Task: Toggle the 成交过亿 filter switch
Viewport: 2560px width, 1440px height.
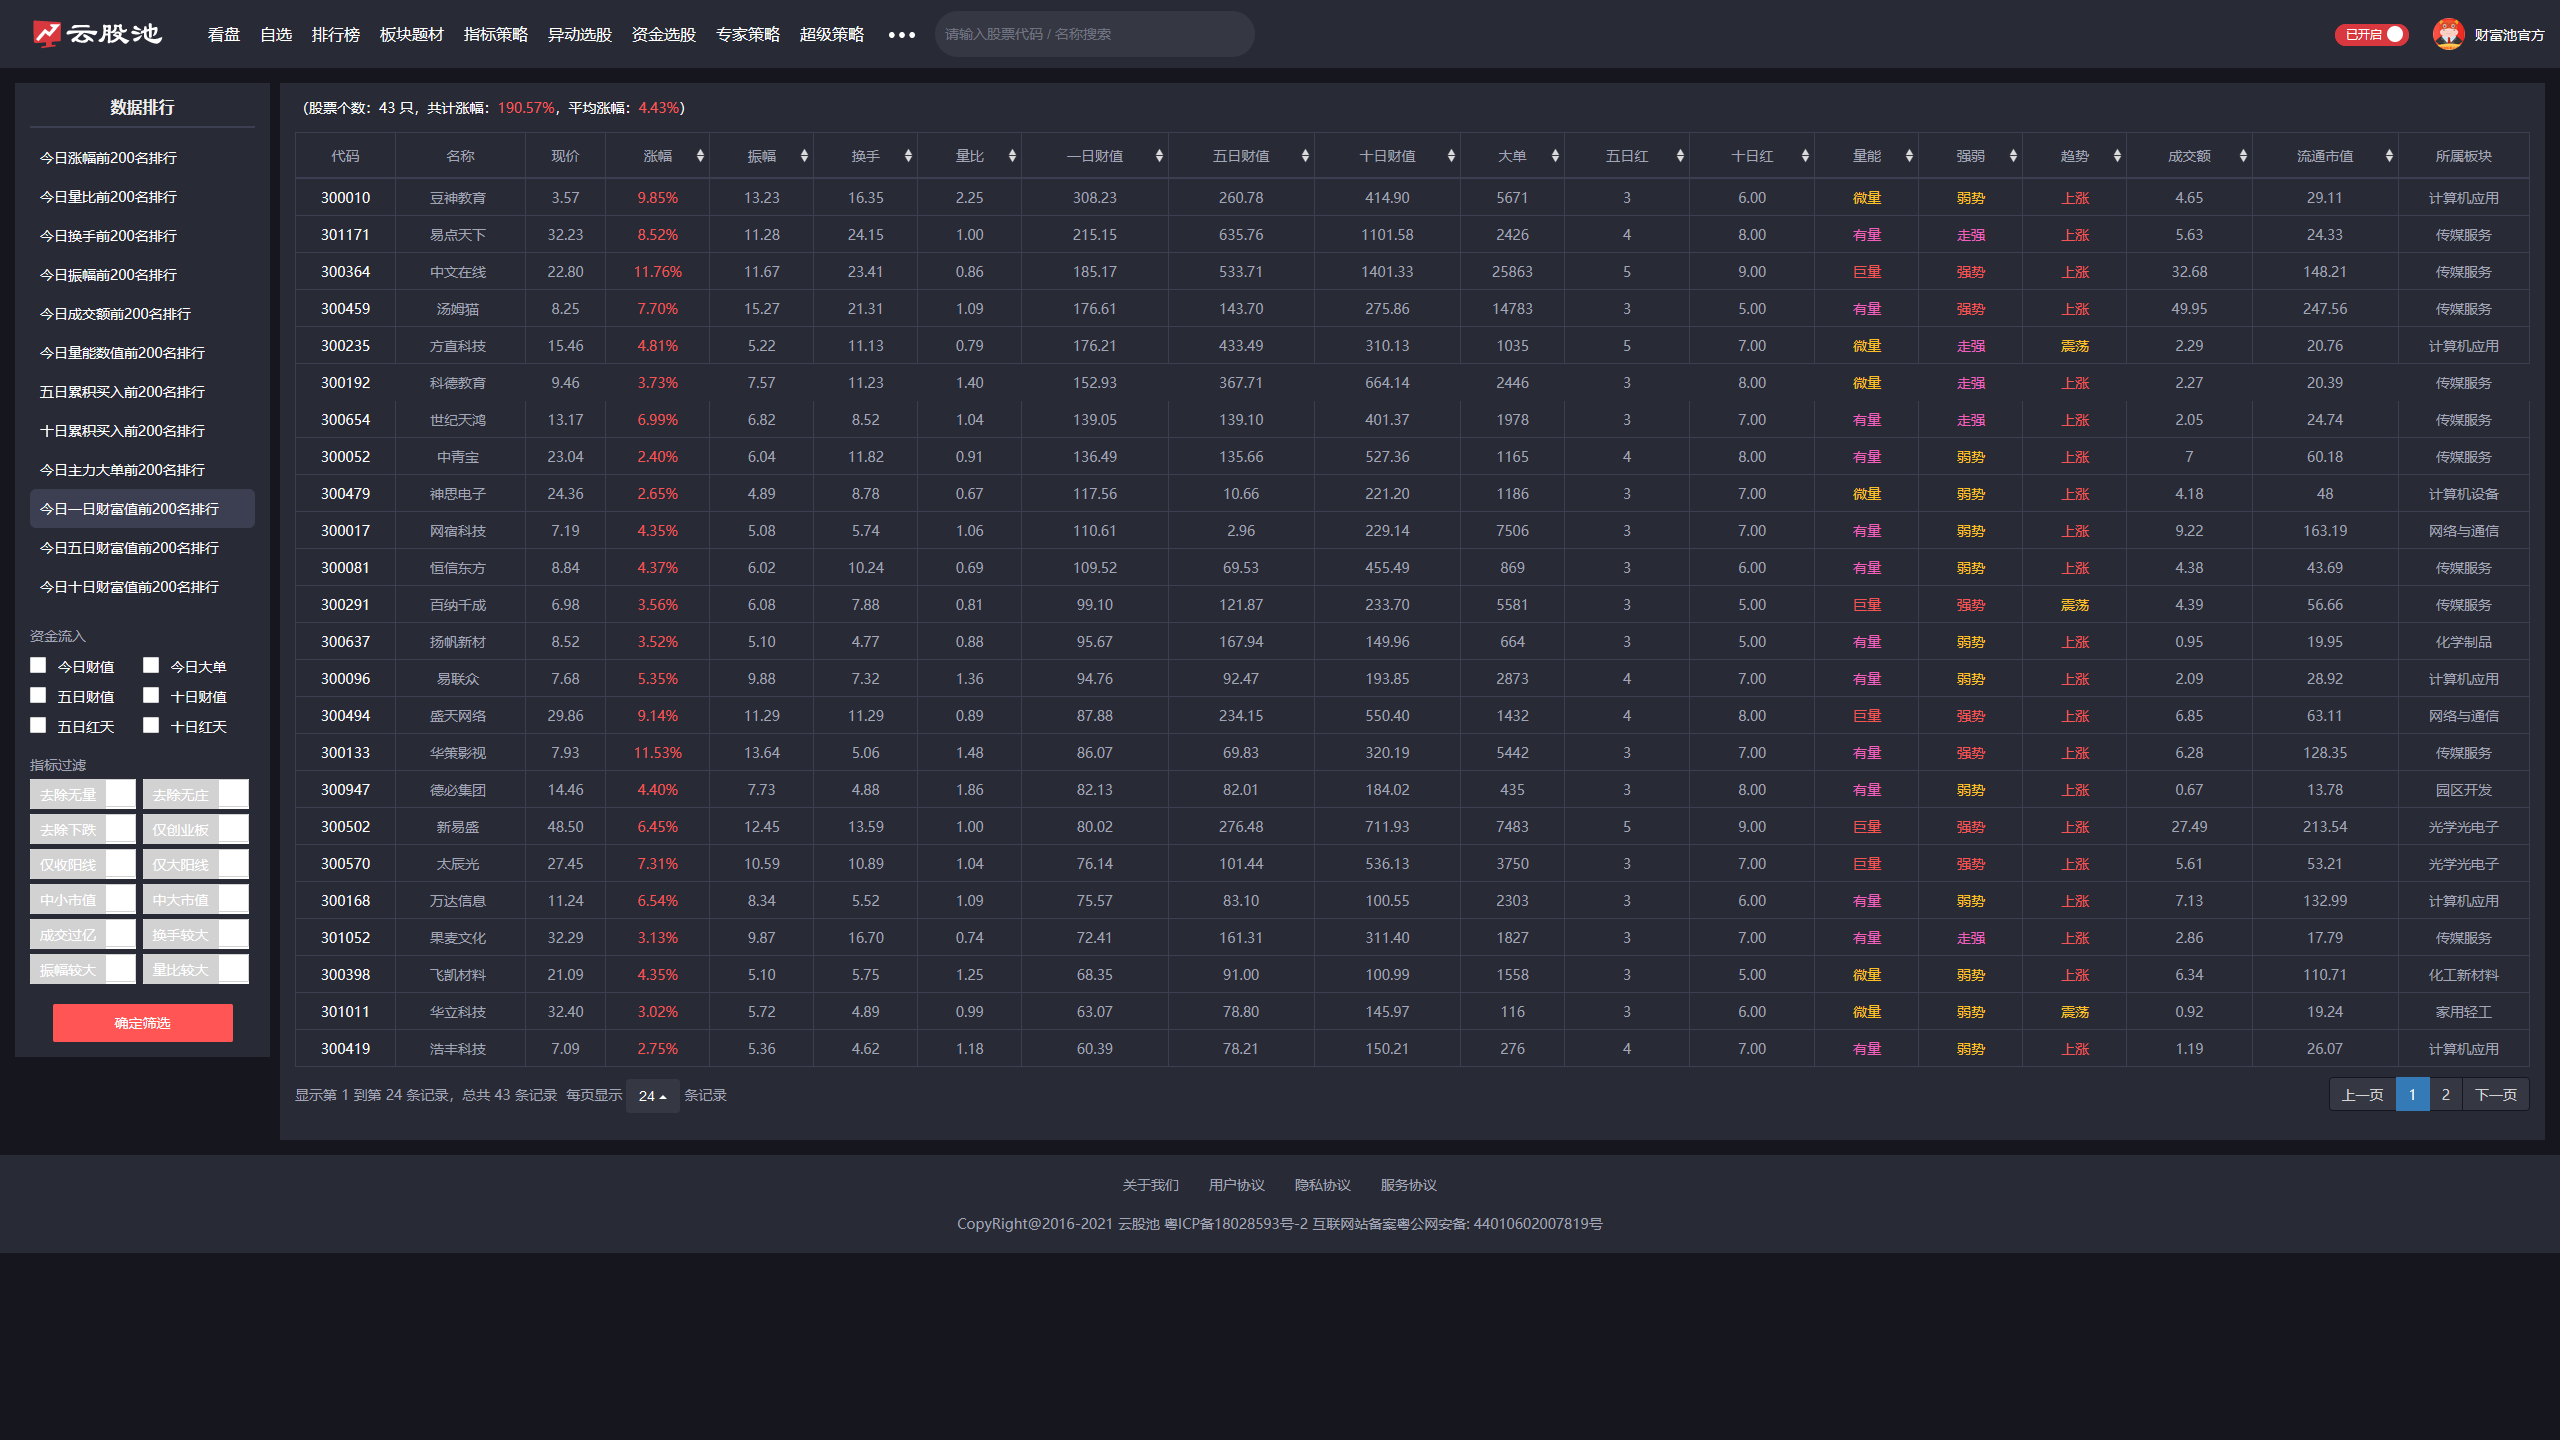Action: coord(82,934)
